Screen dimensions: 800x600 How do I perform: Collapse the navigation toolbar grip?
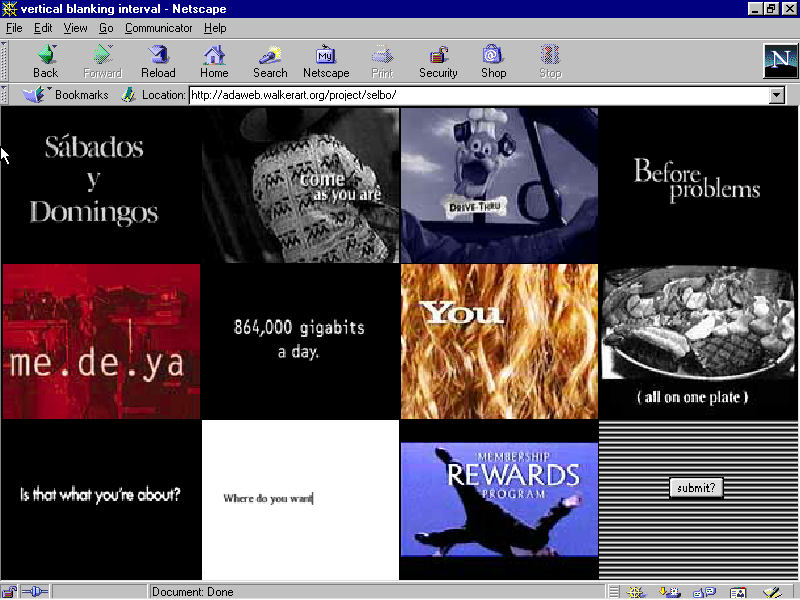(x=4, y=61)
